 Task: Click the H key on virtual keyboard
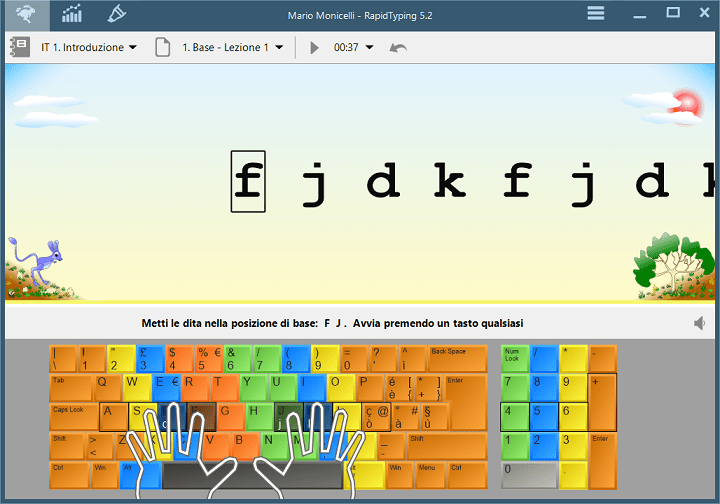(259, 417)
